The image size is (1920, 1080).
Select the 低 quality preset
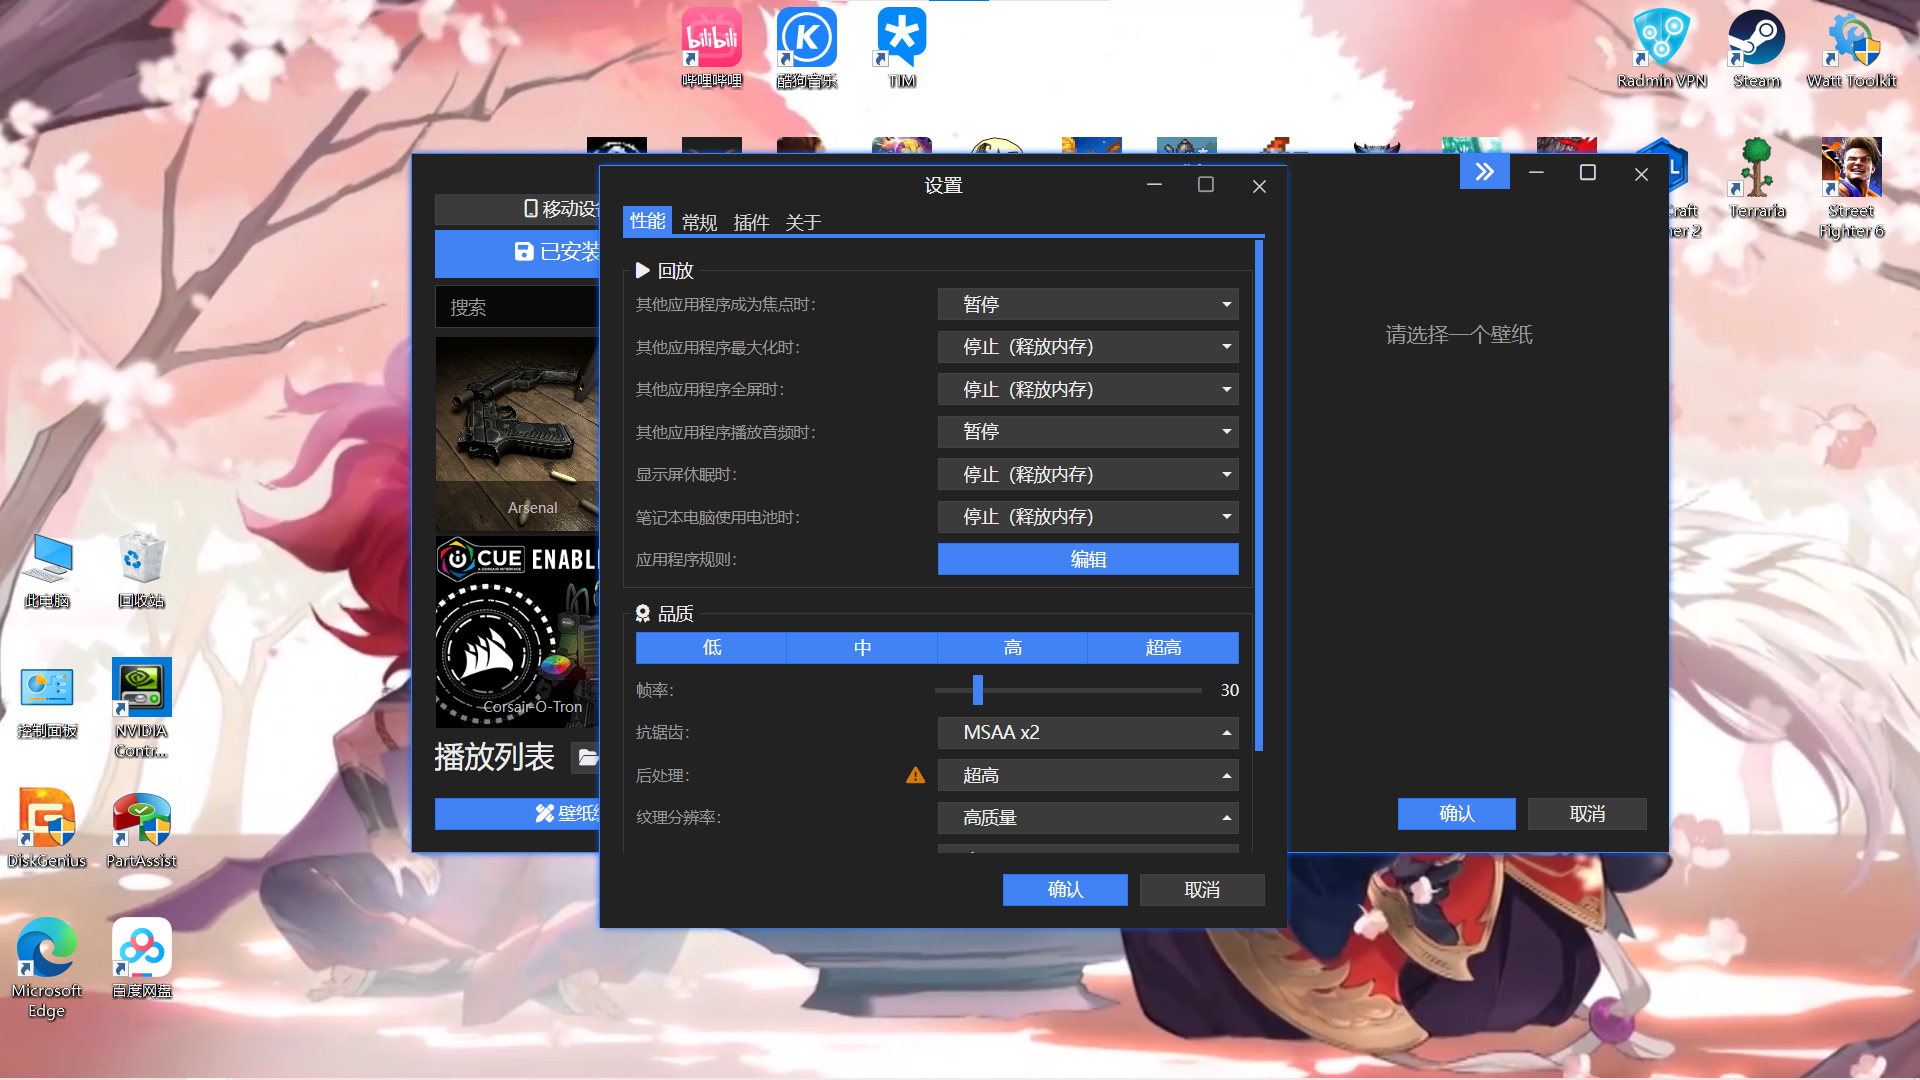(x=711, y=648)
